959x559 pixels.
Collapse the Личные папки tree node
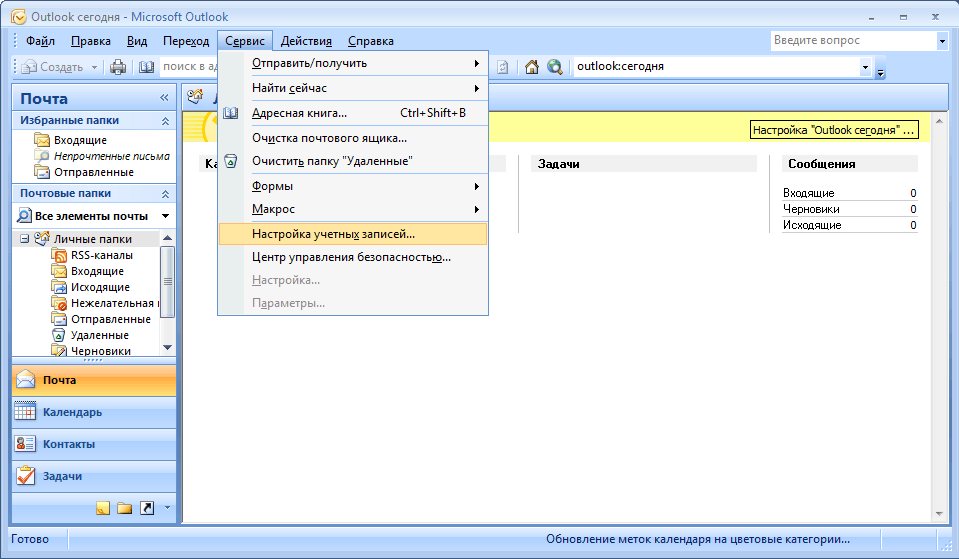click(23, 239)
